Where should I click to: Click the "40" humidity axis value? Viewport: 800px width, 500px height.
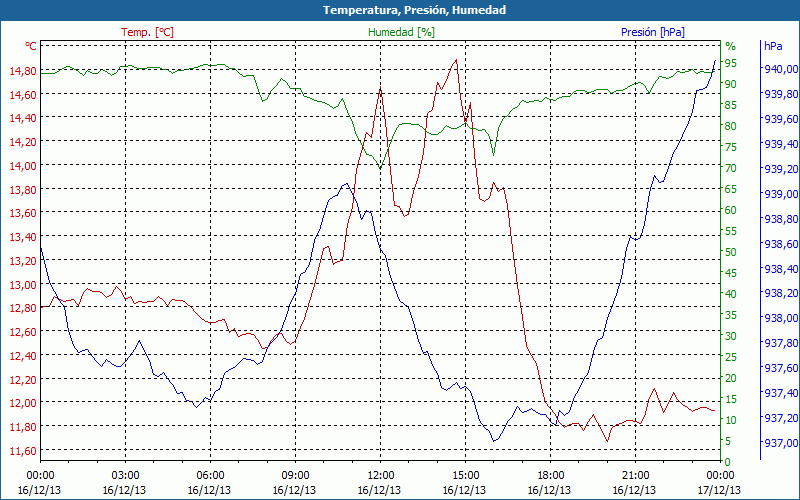[x=731, y=294]
